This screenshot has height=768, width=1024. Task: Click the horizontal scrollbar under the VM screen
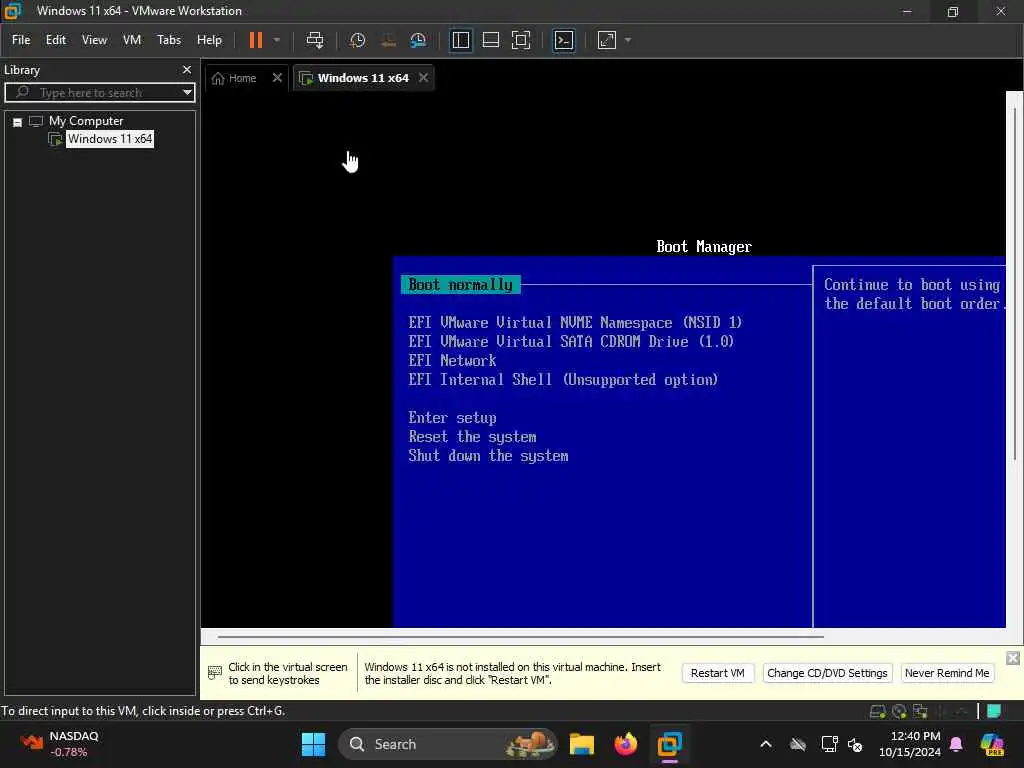[x=520, y=636]
